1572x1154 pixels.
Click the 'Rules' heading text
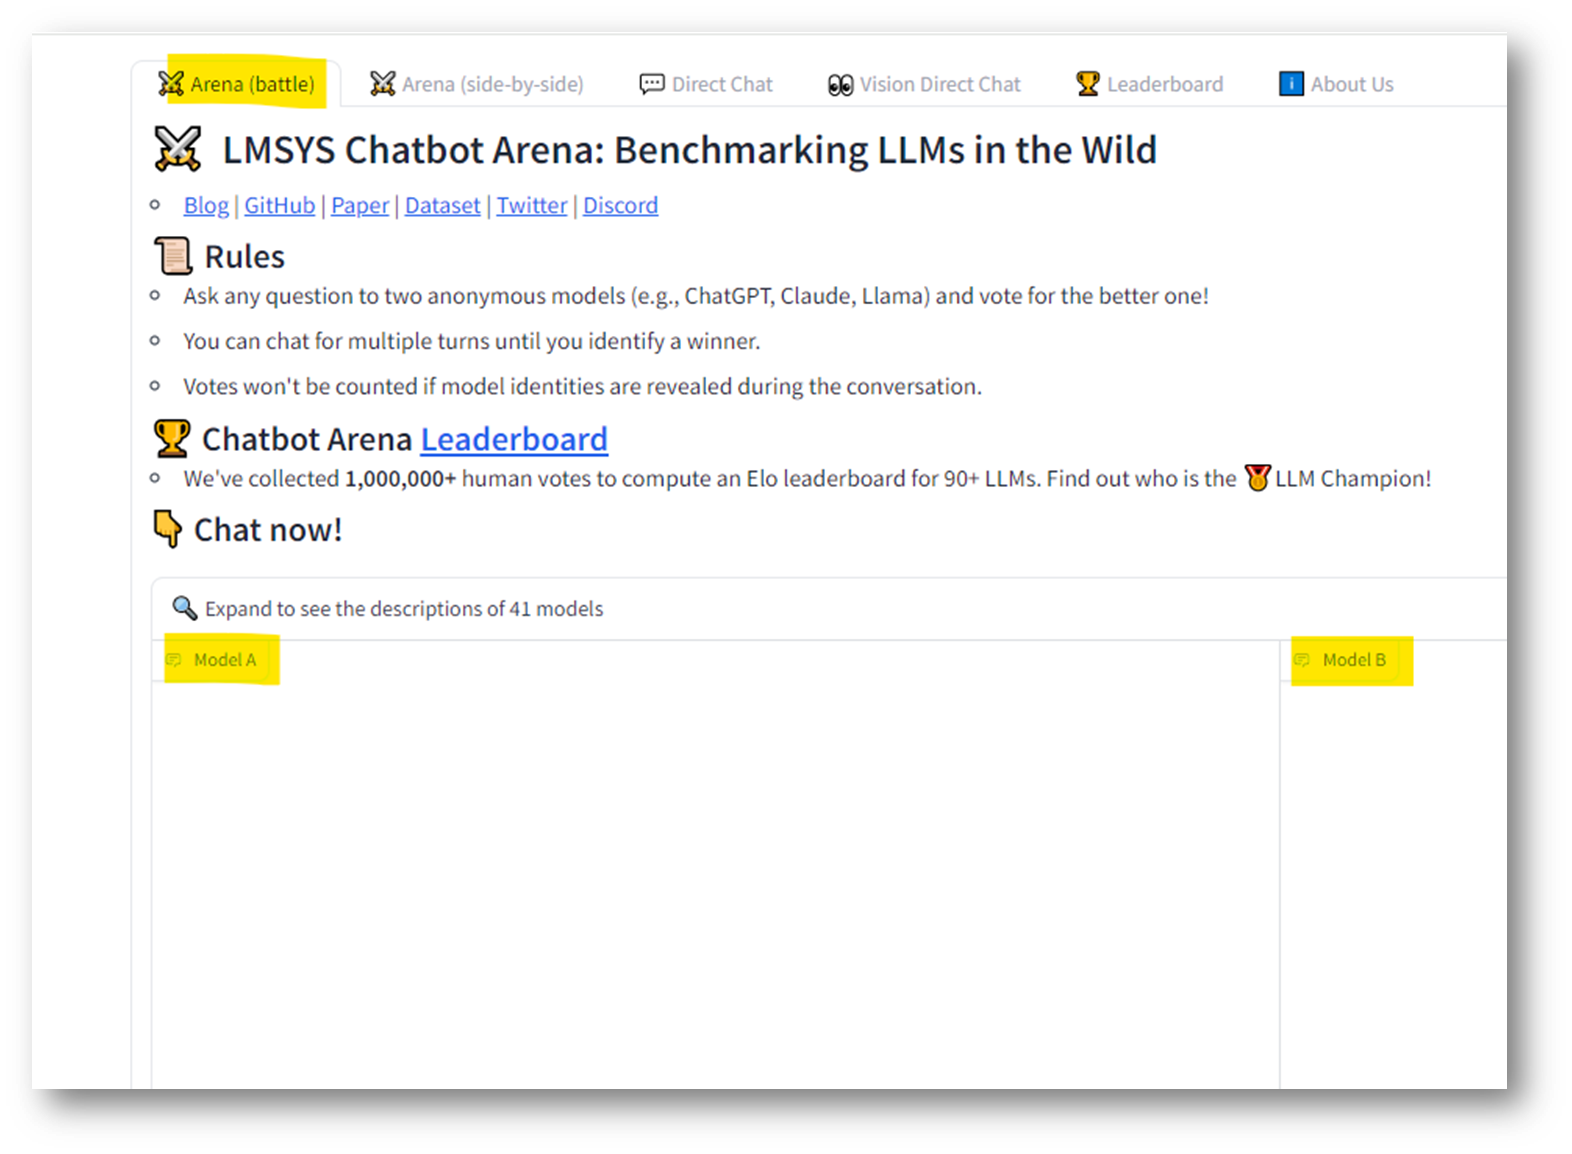[245, 257]
